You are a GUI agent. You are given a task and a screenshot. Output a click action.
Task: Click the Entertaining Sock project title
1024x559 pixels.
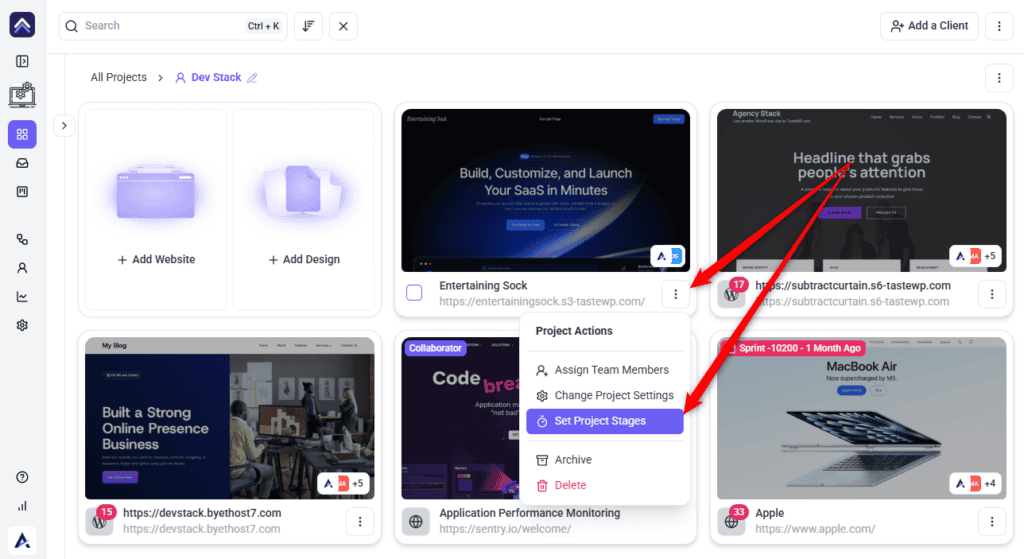point(483,286)
